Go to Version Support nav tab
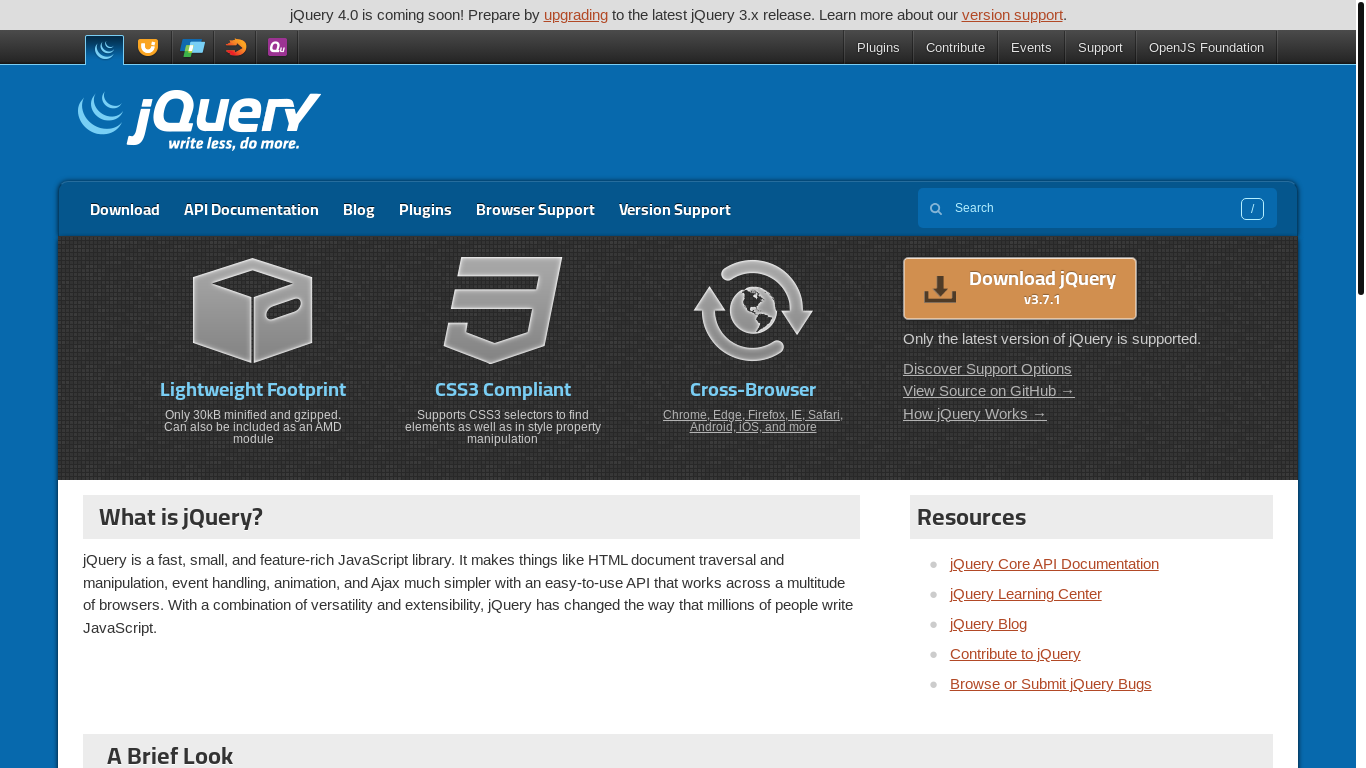The image size is (1366, 768). (675, 210)
